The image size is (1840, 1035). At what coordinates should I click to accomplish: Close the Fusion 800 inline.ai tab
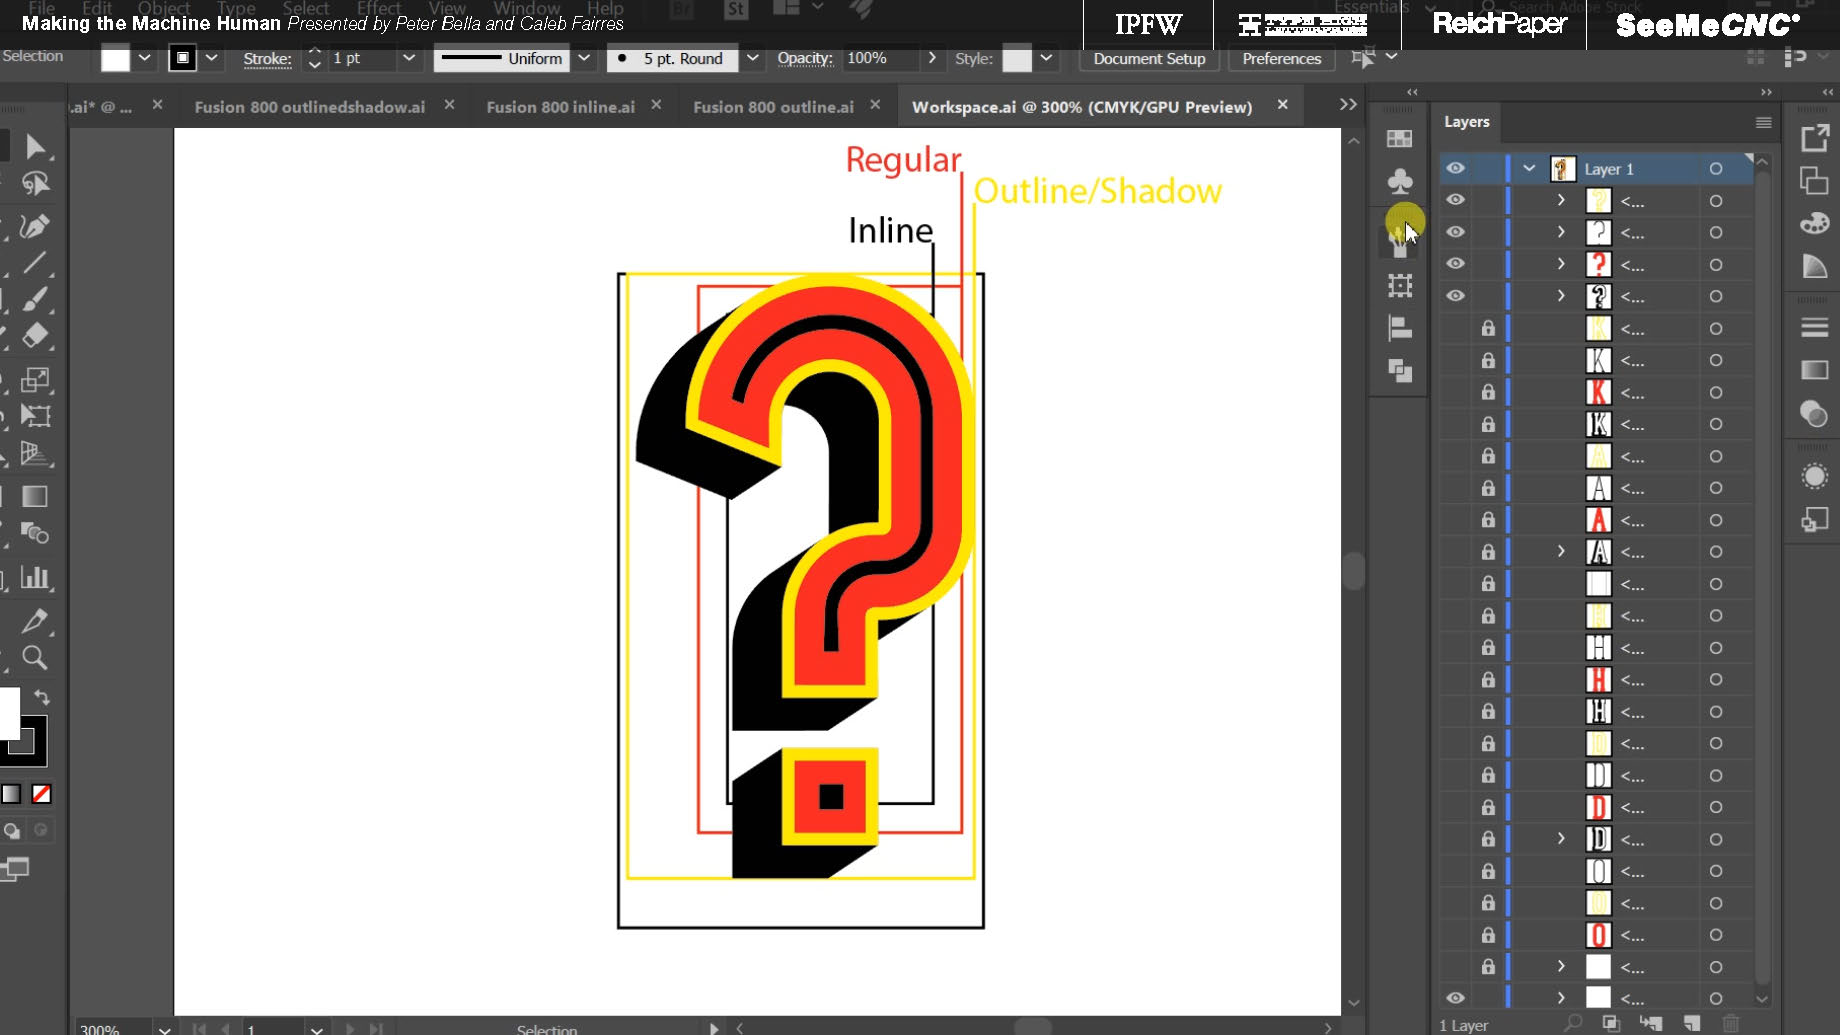tap(656, 105)
